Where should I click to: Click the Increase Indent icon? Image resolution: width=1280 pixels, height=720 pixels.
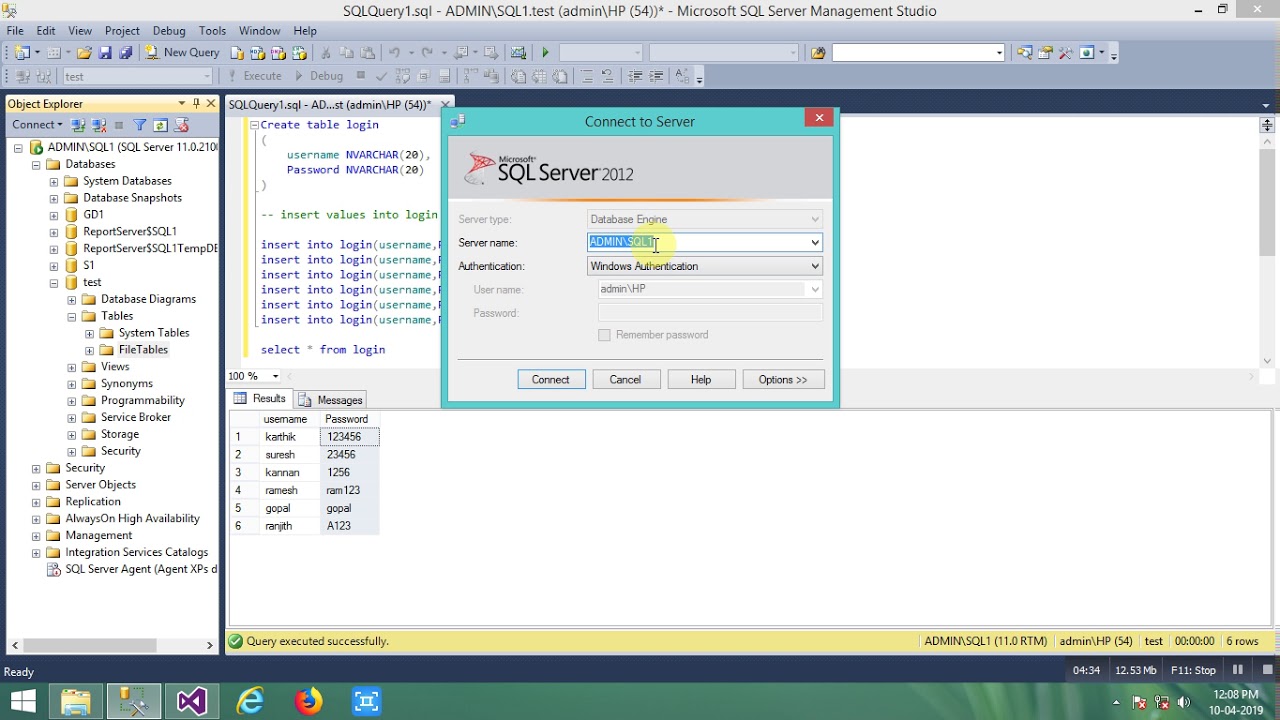[x=657, y=76]
